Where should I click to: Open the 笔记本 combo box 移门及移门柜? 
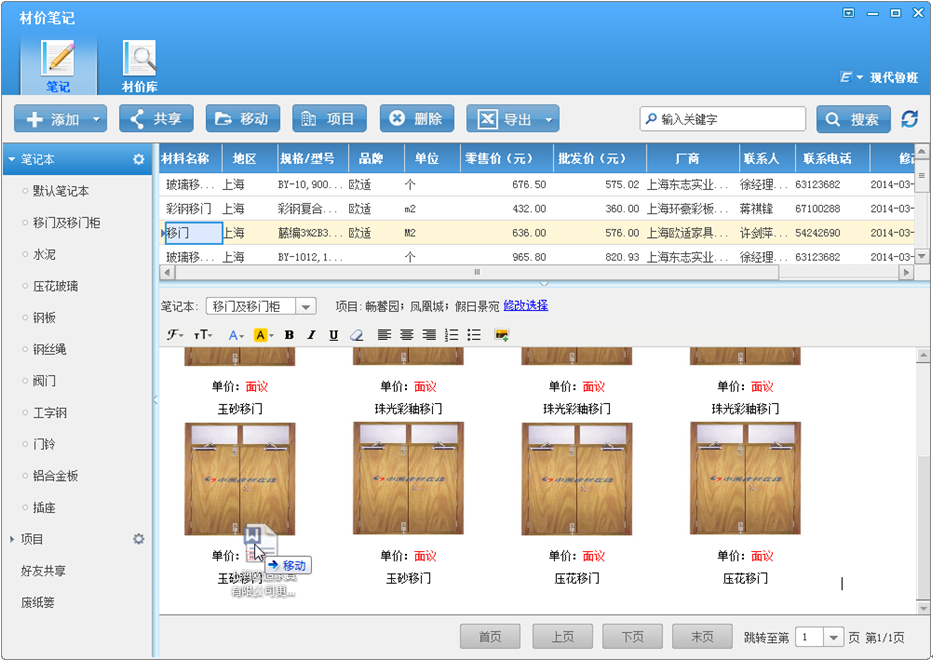(x=261, y=306)
